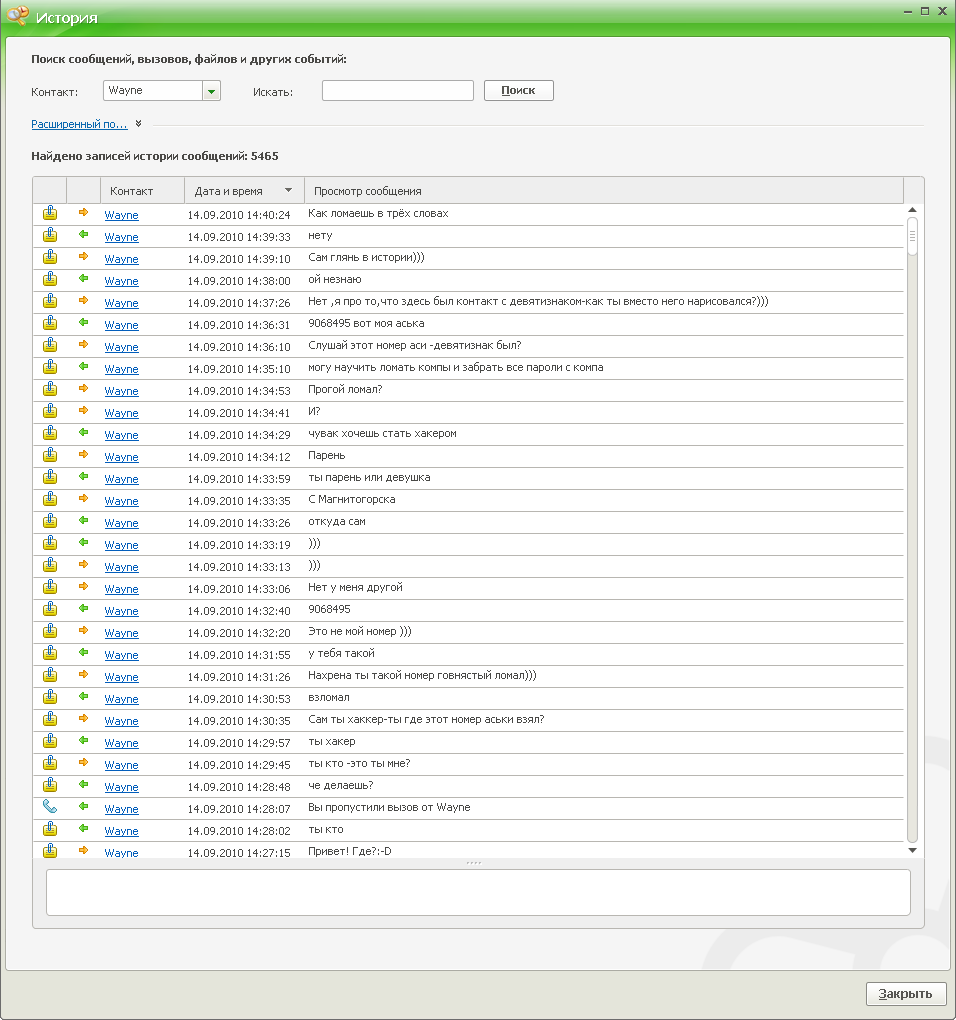Open the Контакт dropdown arrow
The image size is (956, 1020).
point(211,91)
